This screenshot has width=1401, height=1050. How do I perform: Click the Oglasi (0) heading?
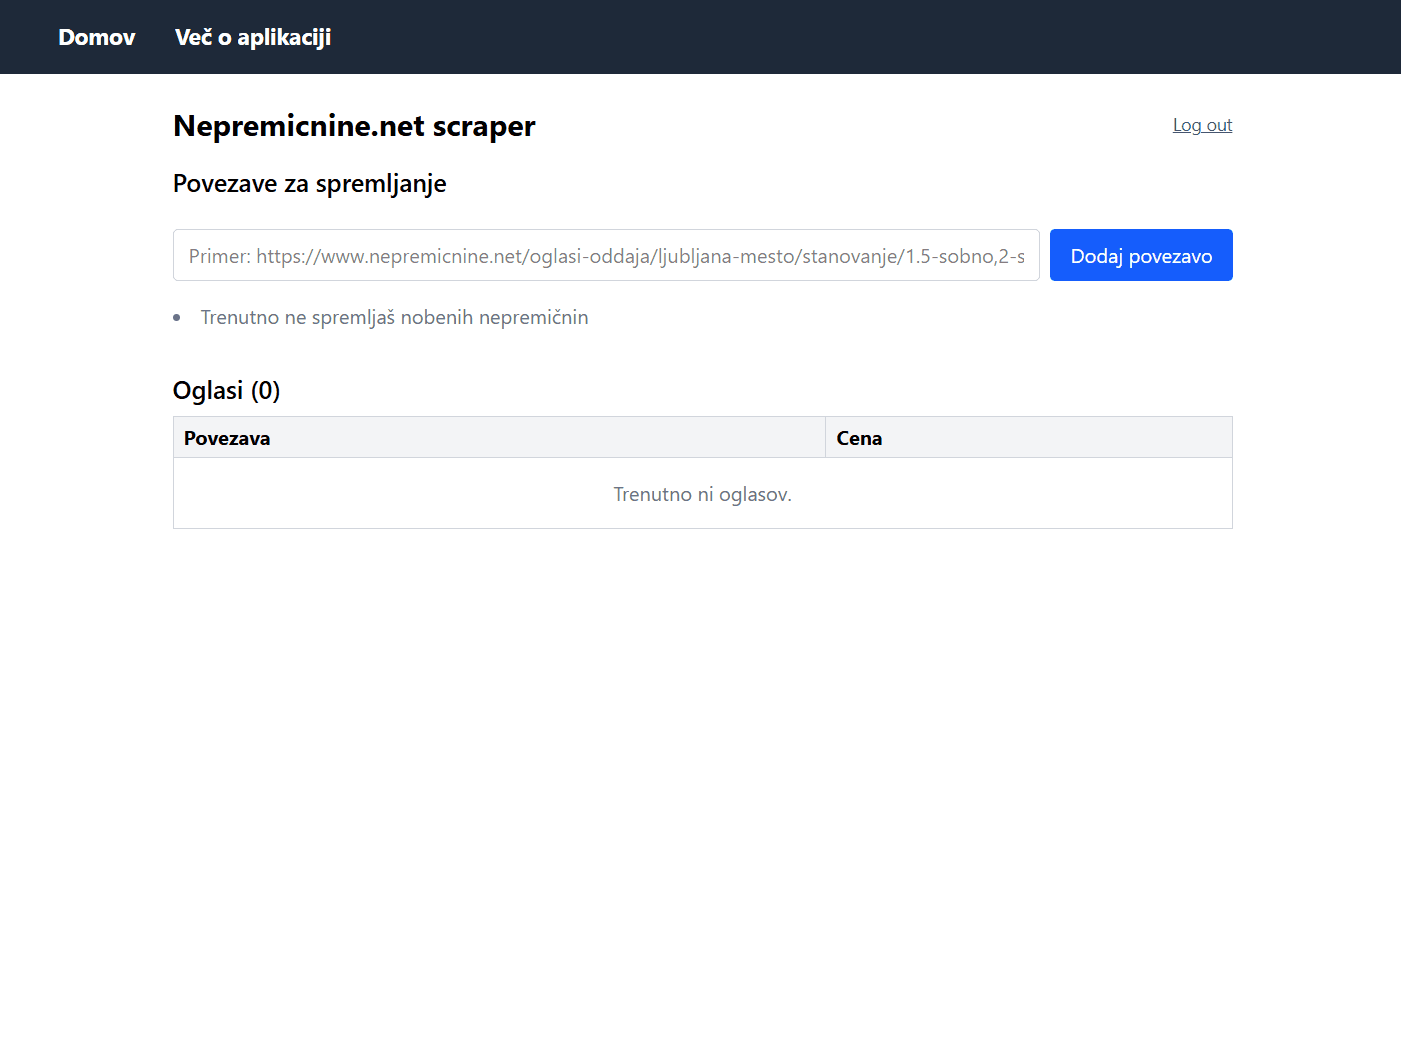pyautogui.click(x=226, y=390)
